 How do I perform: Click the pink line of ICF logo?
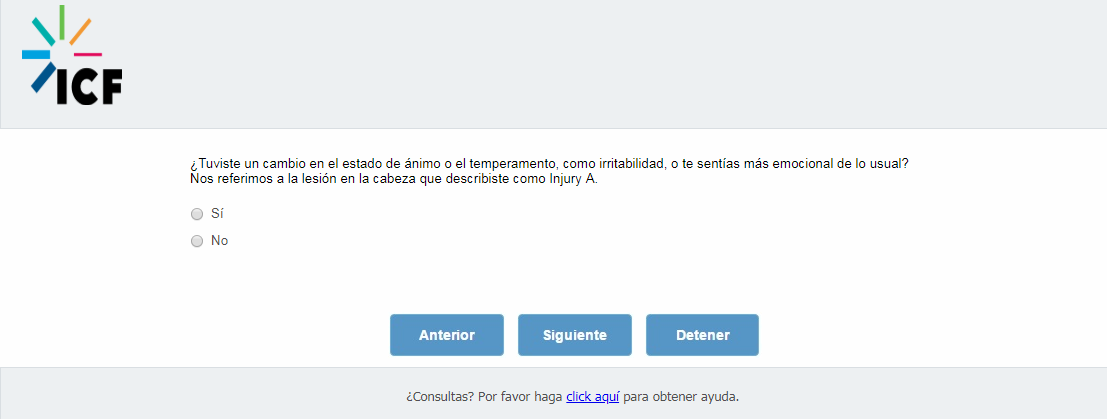click(88, 54)
